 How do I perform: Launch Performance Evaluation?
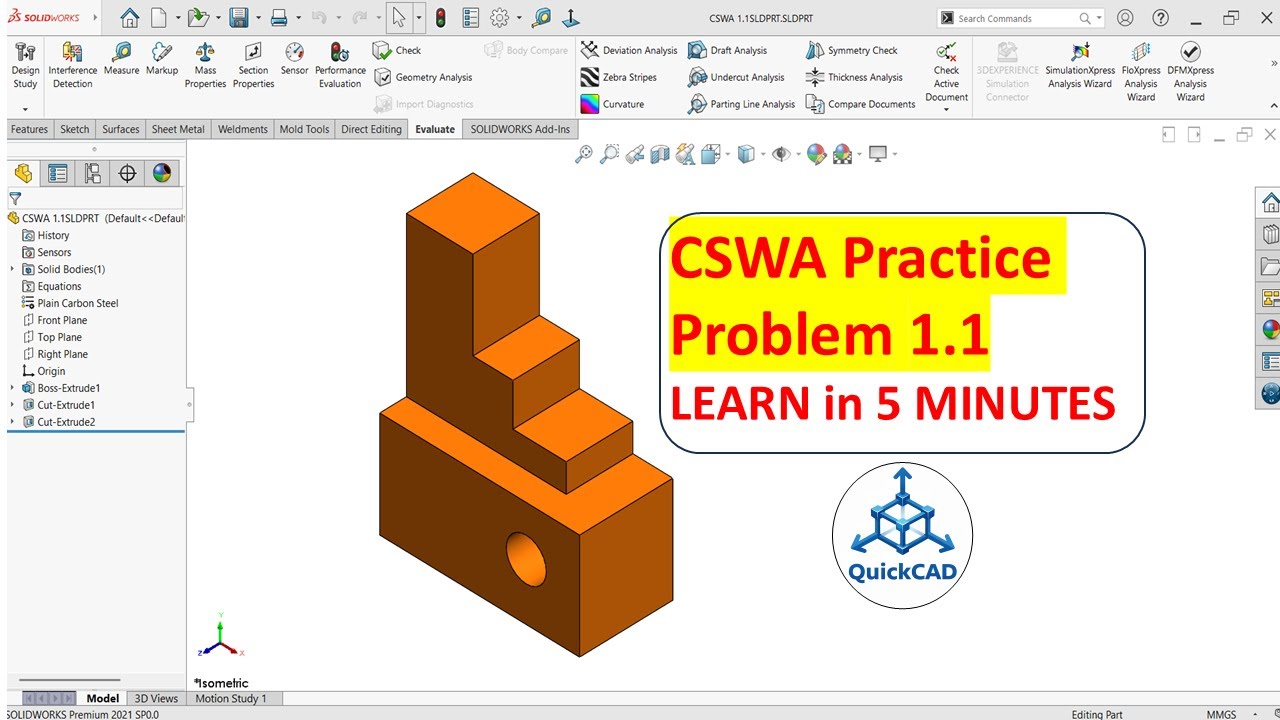pos(340,66)
